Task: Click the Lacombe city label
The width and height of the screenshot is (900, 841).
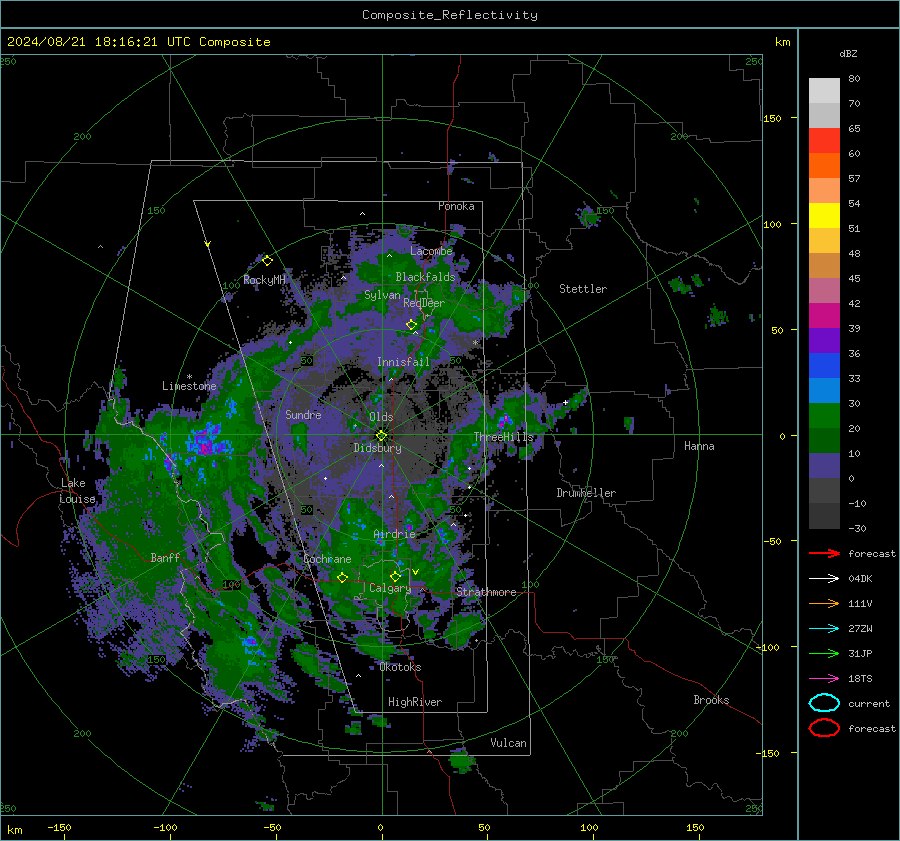Action: pyautogui.click(x=431, y=251)
